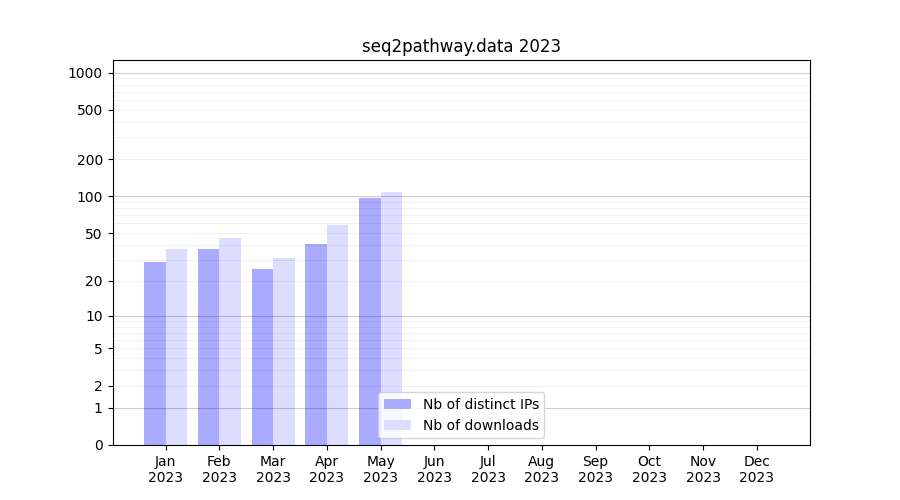900x500 pixels.
Task: Click the Nb of distinct IPs legend label
Action: point(480,404)
